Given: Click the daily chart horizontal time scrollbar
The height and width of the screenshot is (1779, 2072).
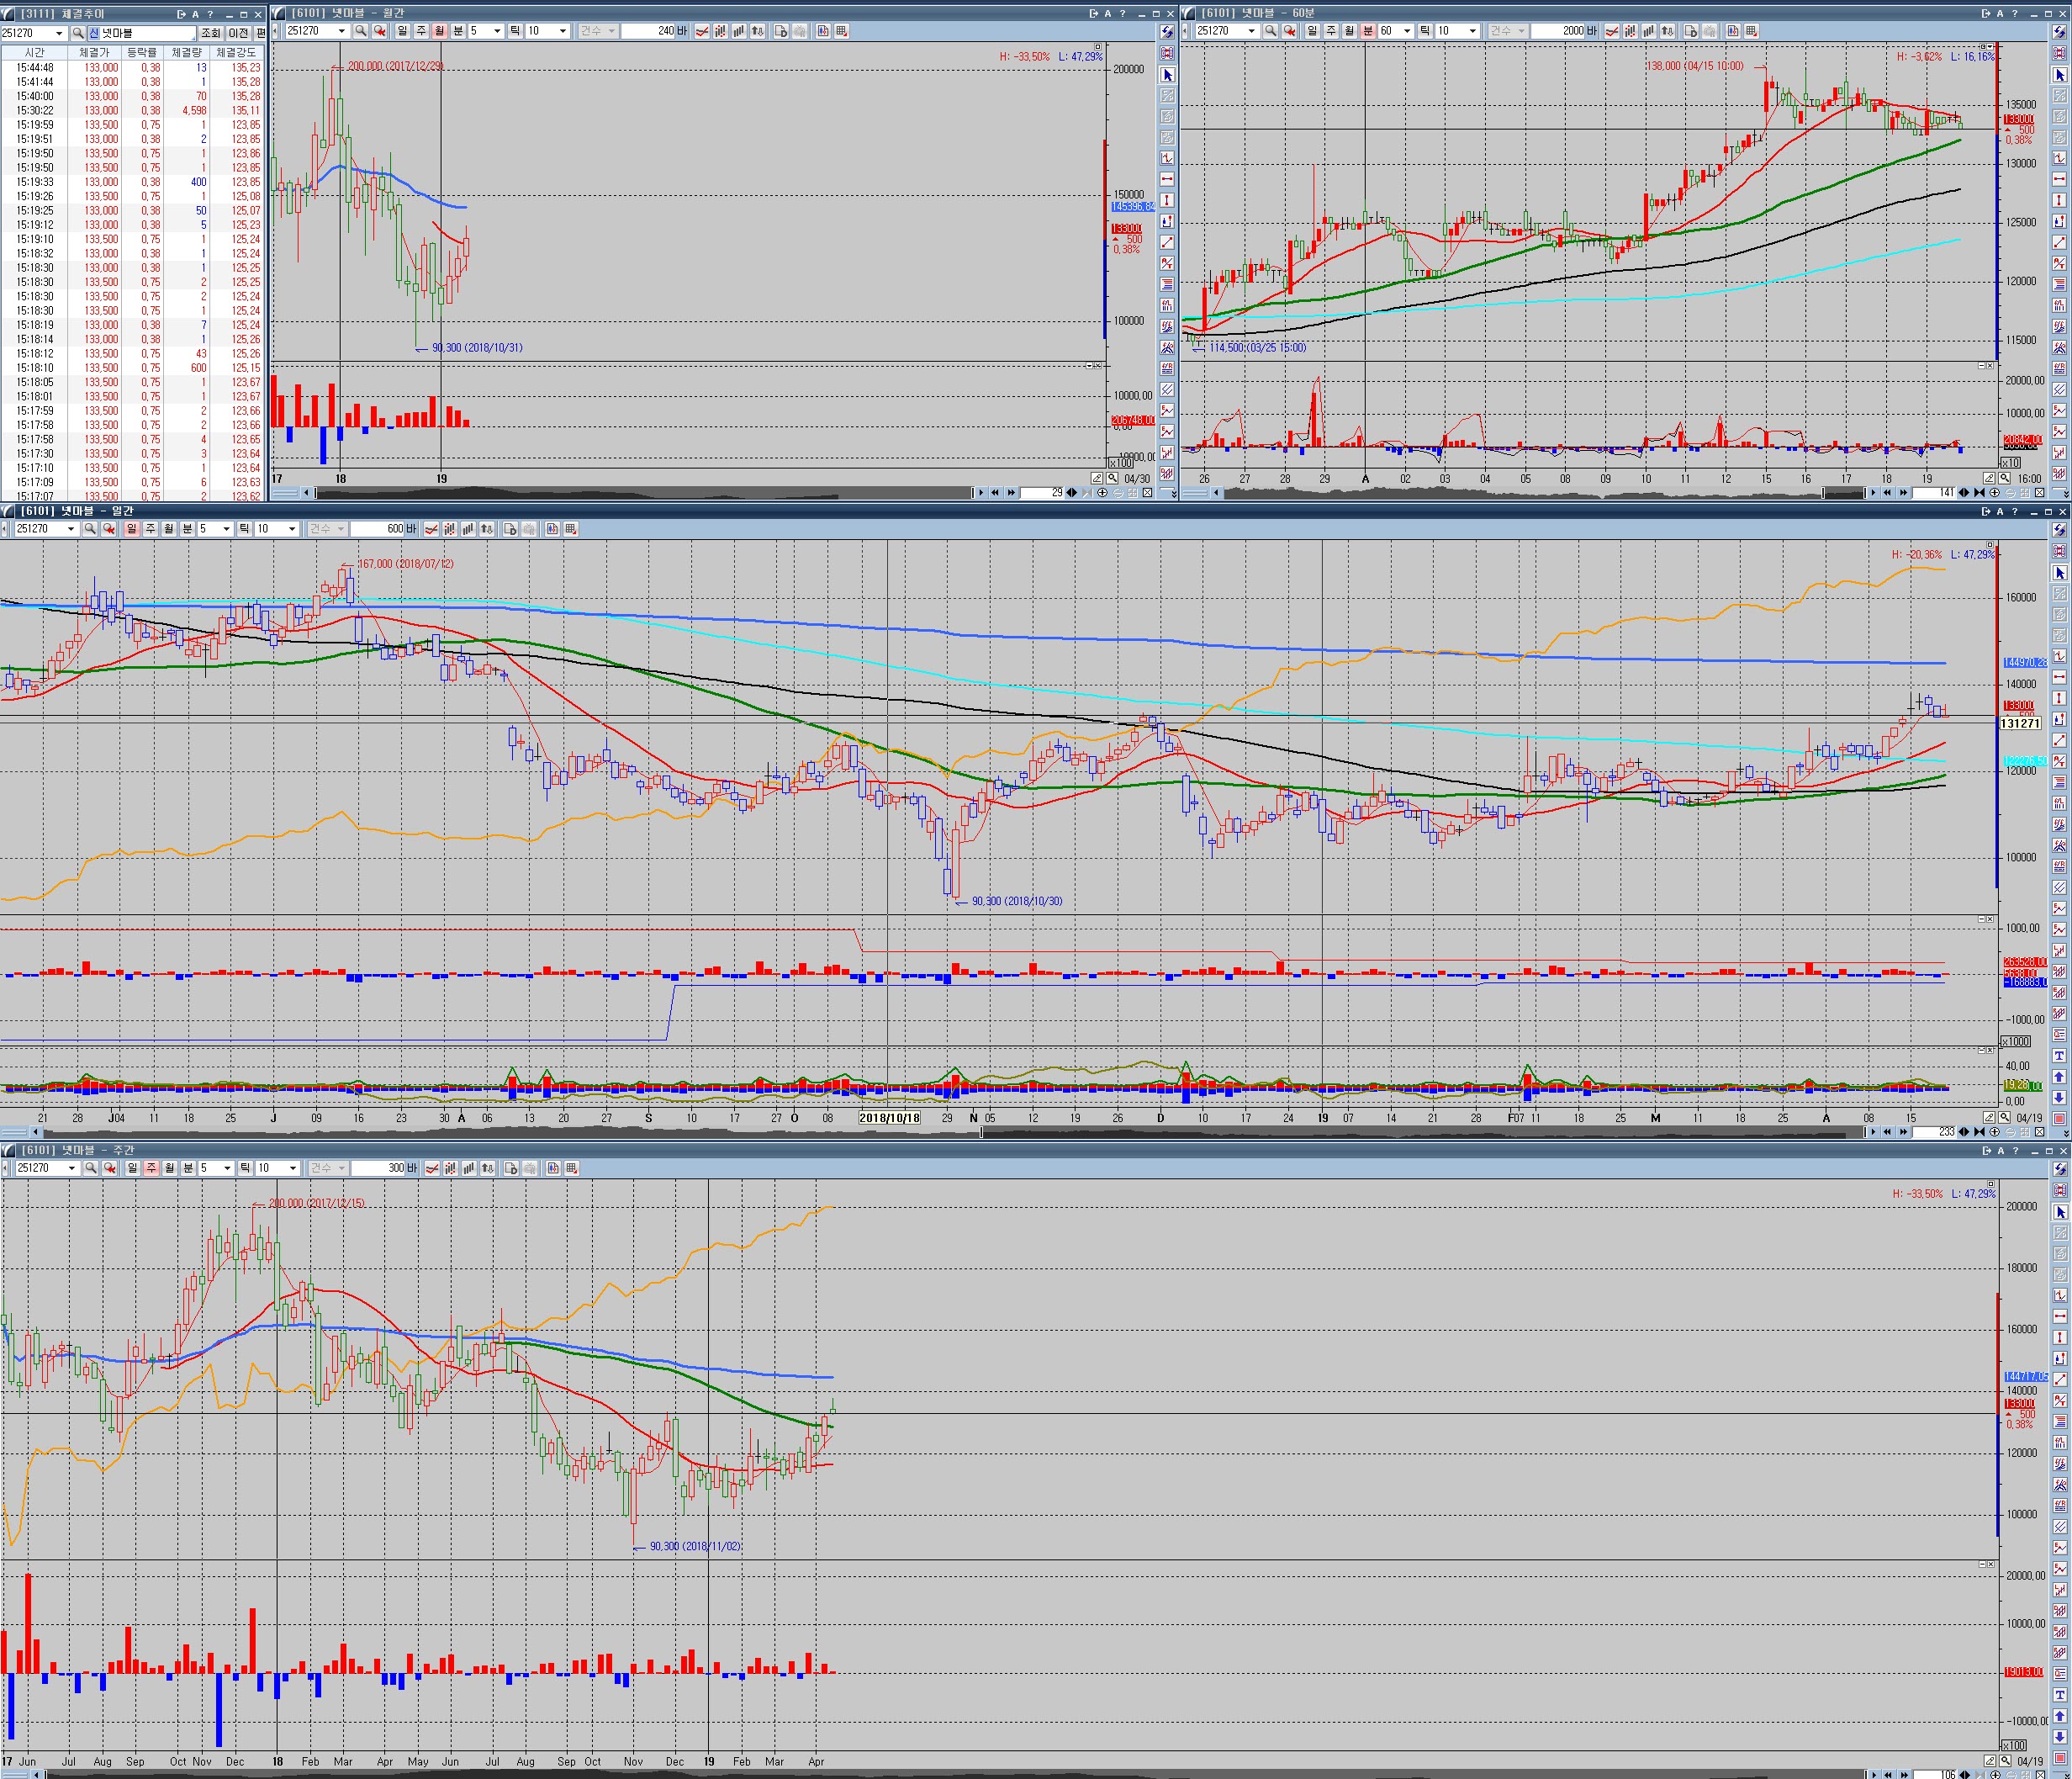Looking at the screenshot, I should pyautogui.click(x=1420, y=1132).
